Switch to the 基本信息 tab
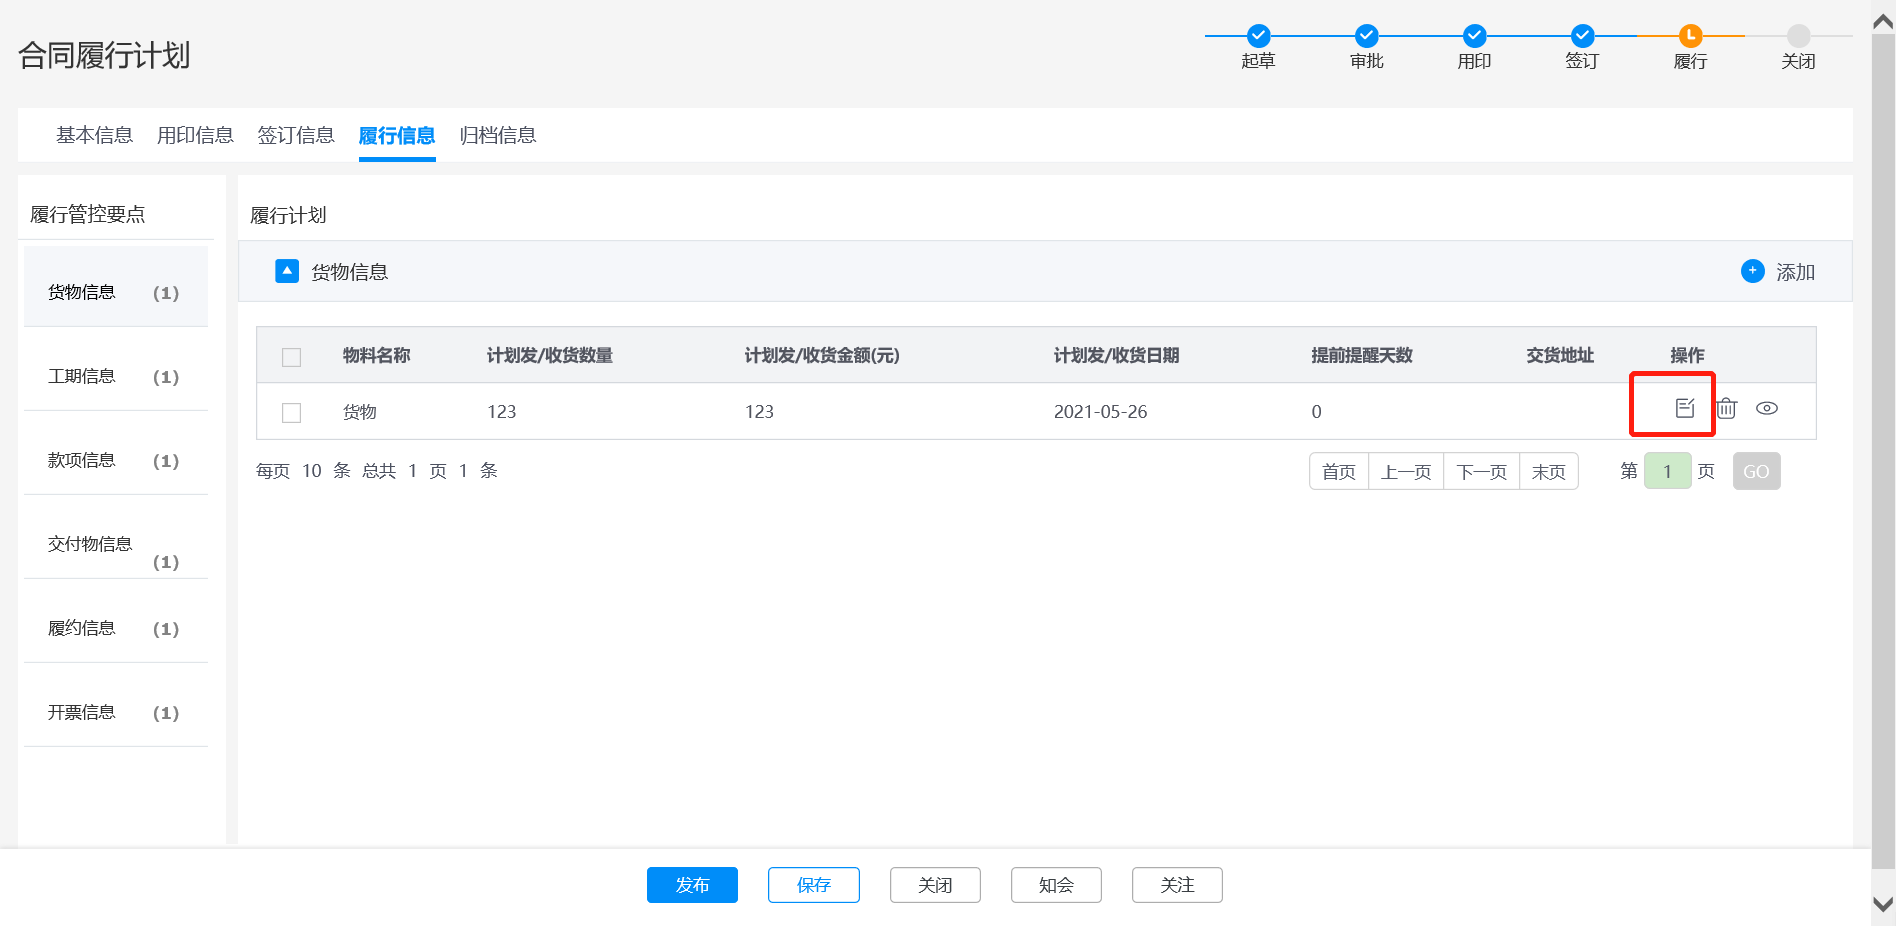This screenshot has height=926, width=1896. point(94,135)
